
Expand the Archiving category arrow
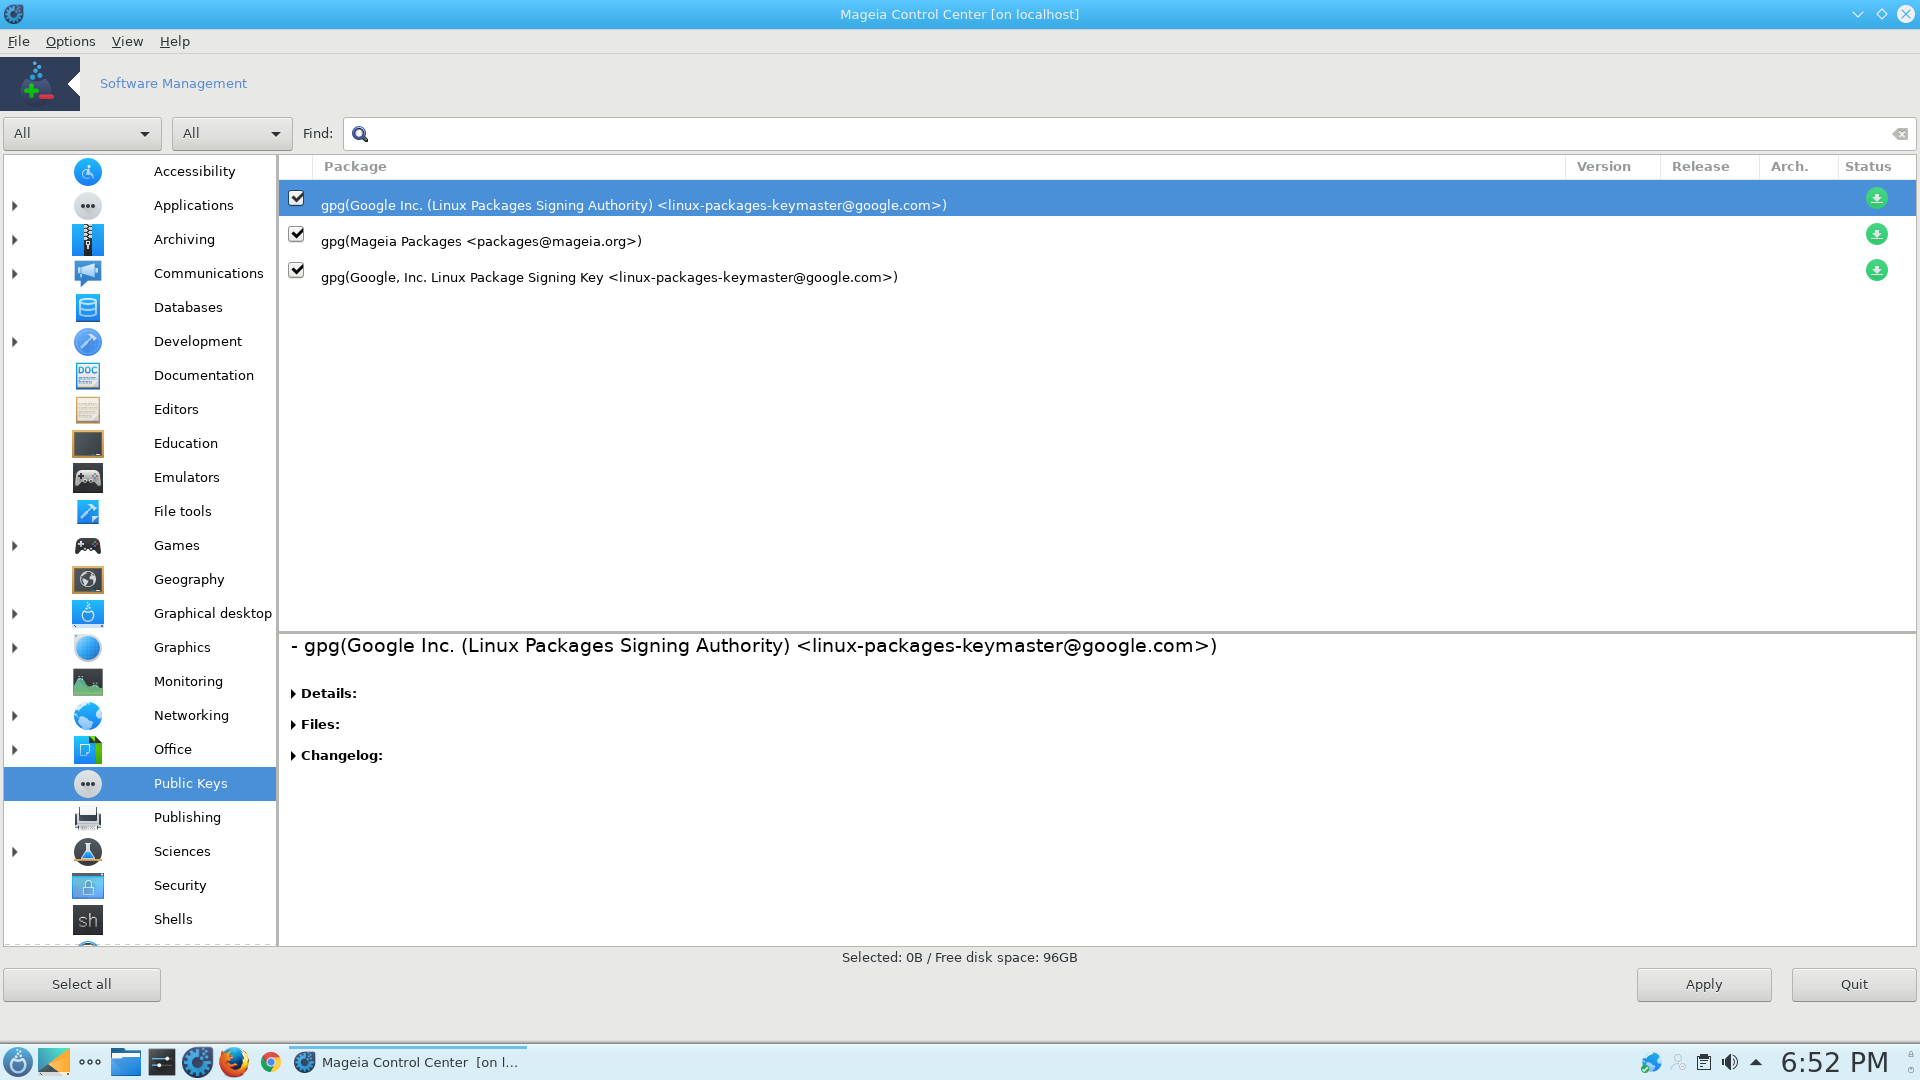click(x=15, y=240)
